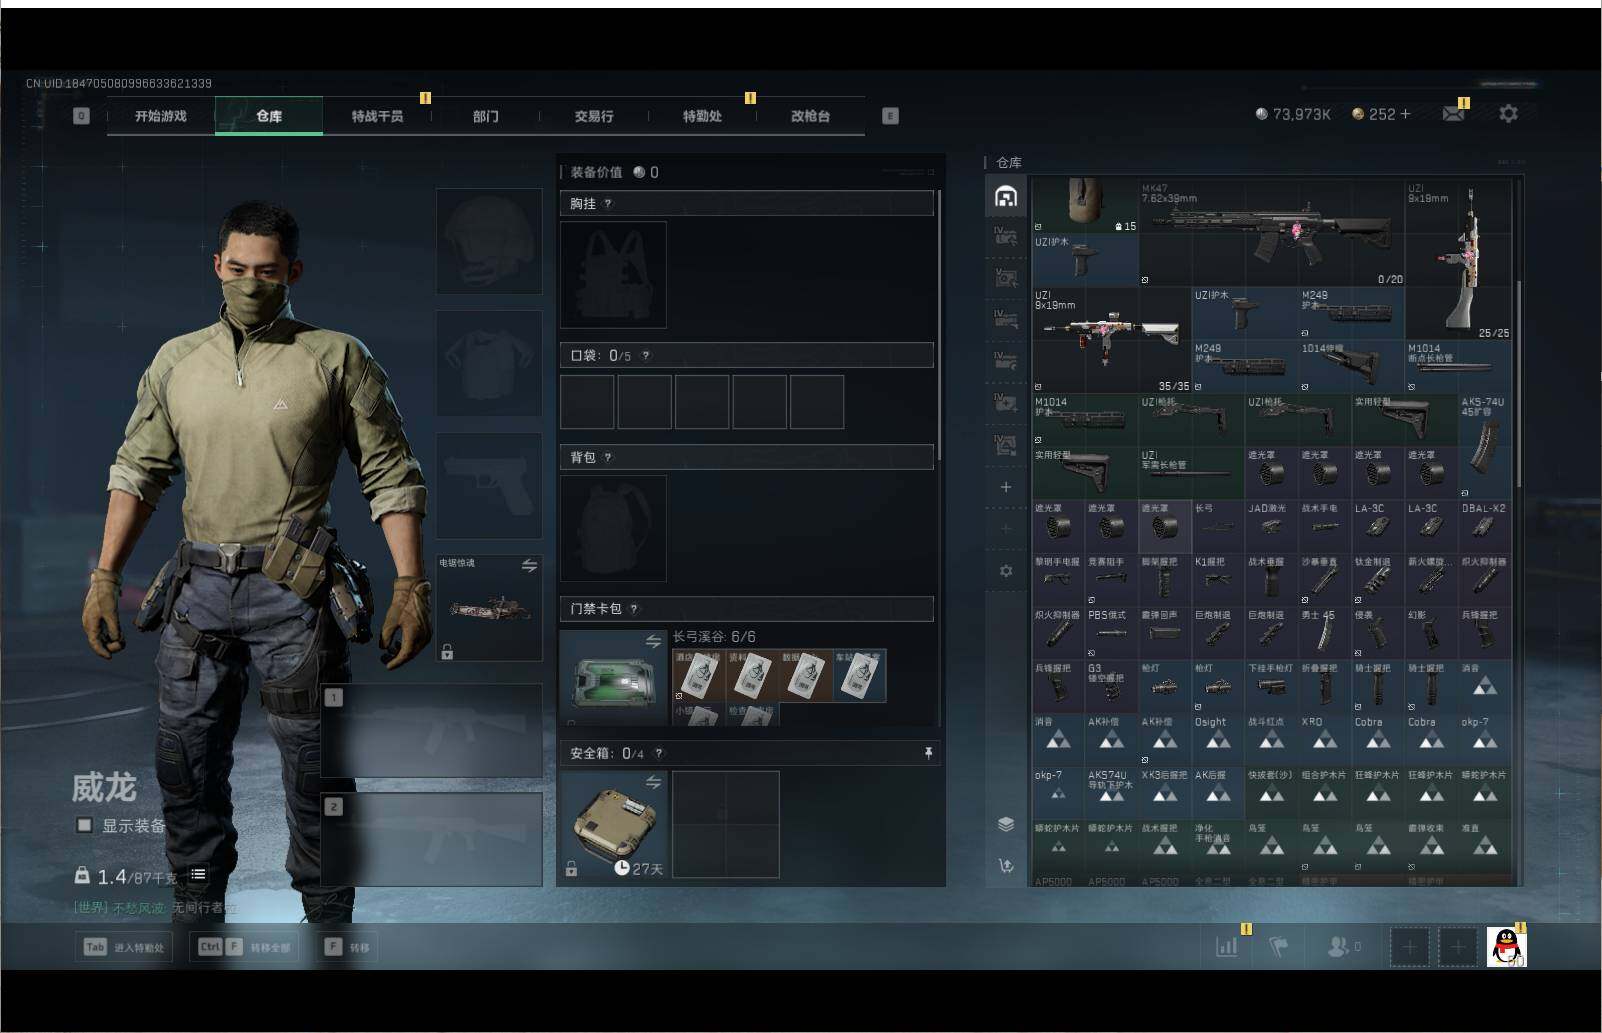The image size is (1602, 1033).
Task: Expand the weight details list icon
Action: (x=198, y=875)
